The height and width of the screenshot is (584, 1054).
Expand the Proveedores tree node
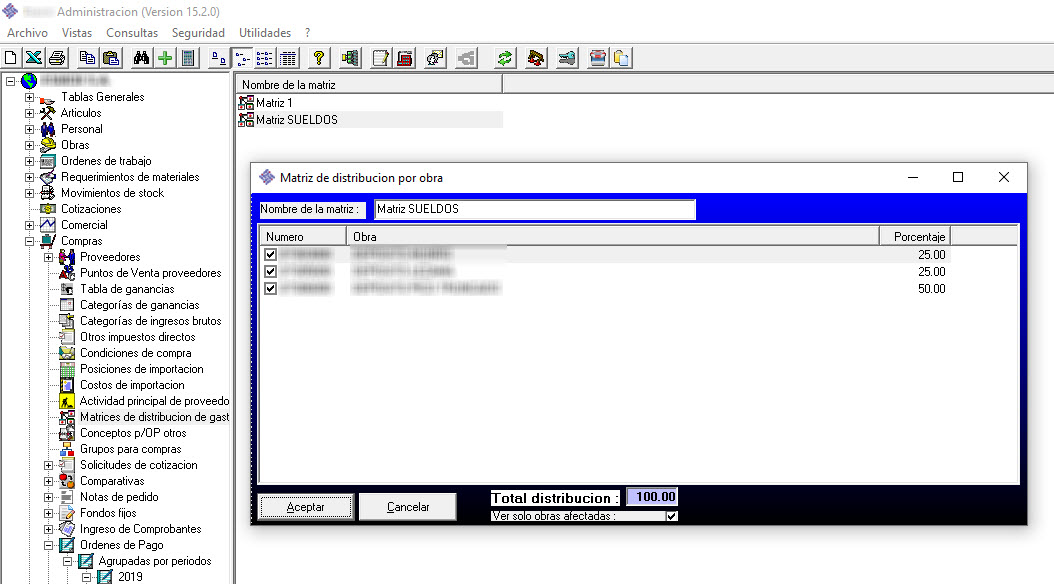click(48, 257)
